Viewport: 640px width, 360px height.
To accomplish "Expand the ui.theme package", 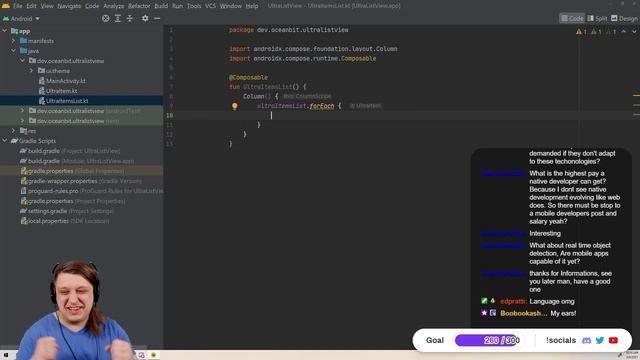I will click(x=32, y=71).
